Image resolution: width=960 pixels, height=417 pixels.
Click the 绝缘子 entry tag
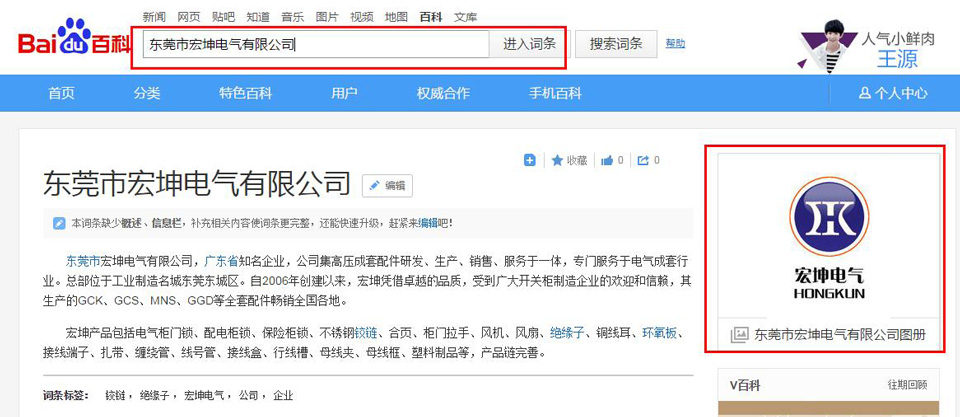pyautogui.click(x=154, y=396)
